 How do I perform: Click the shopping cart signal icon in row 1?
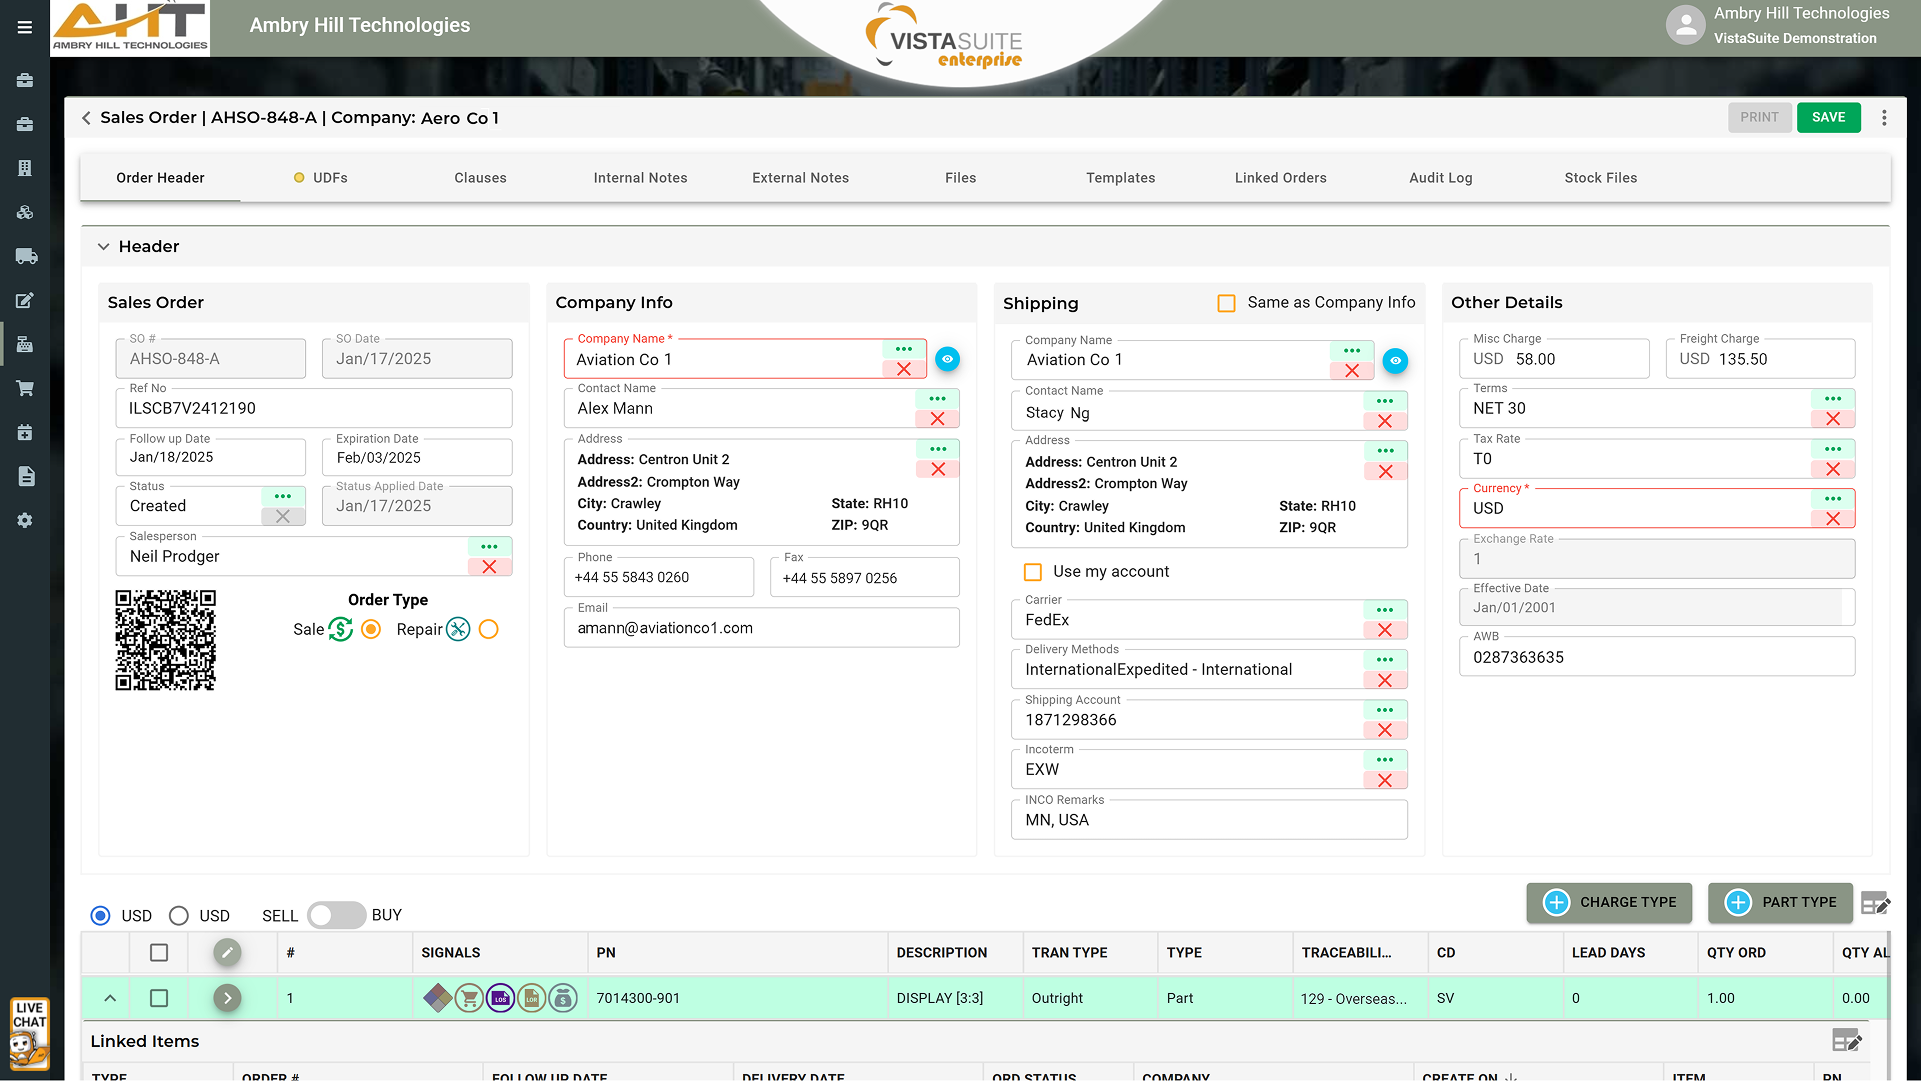pos(468,998)
